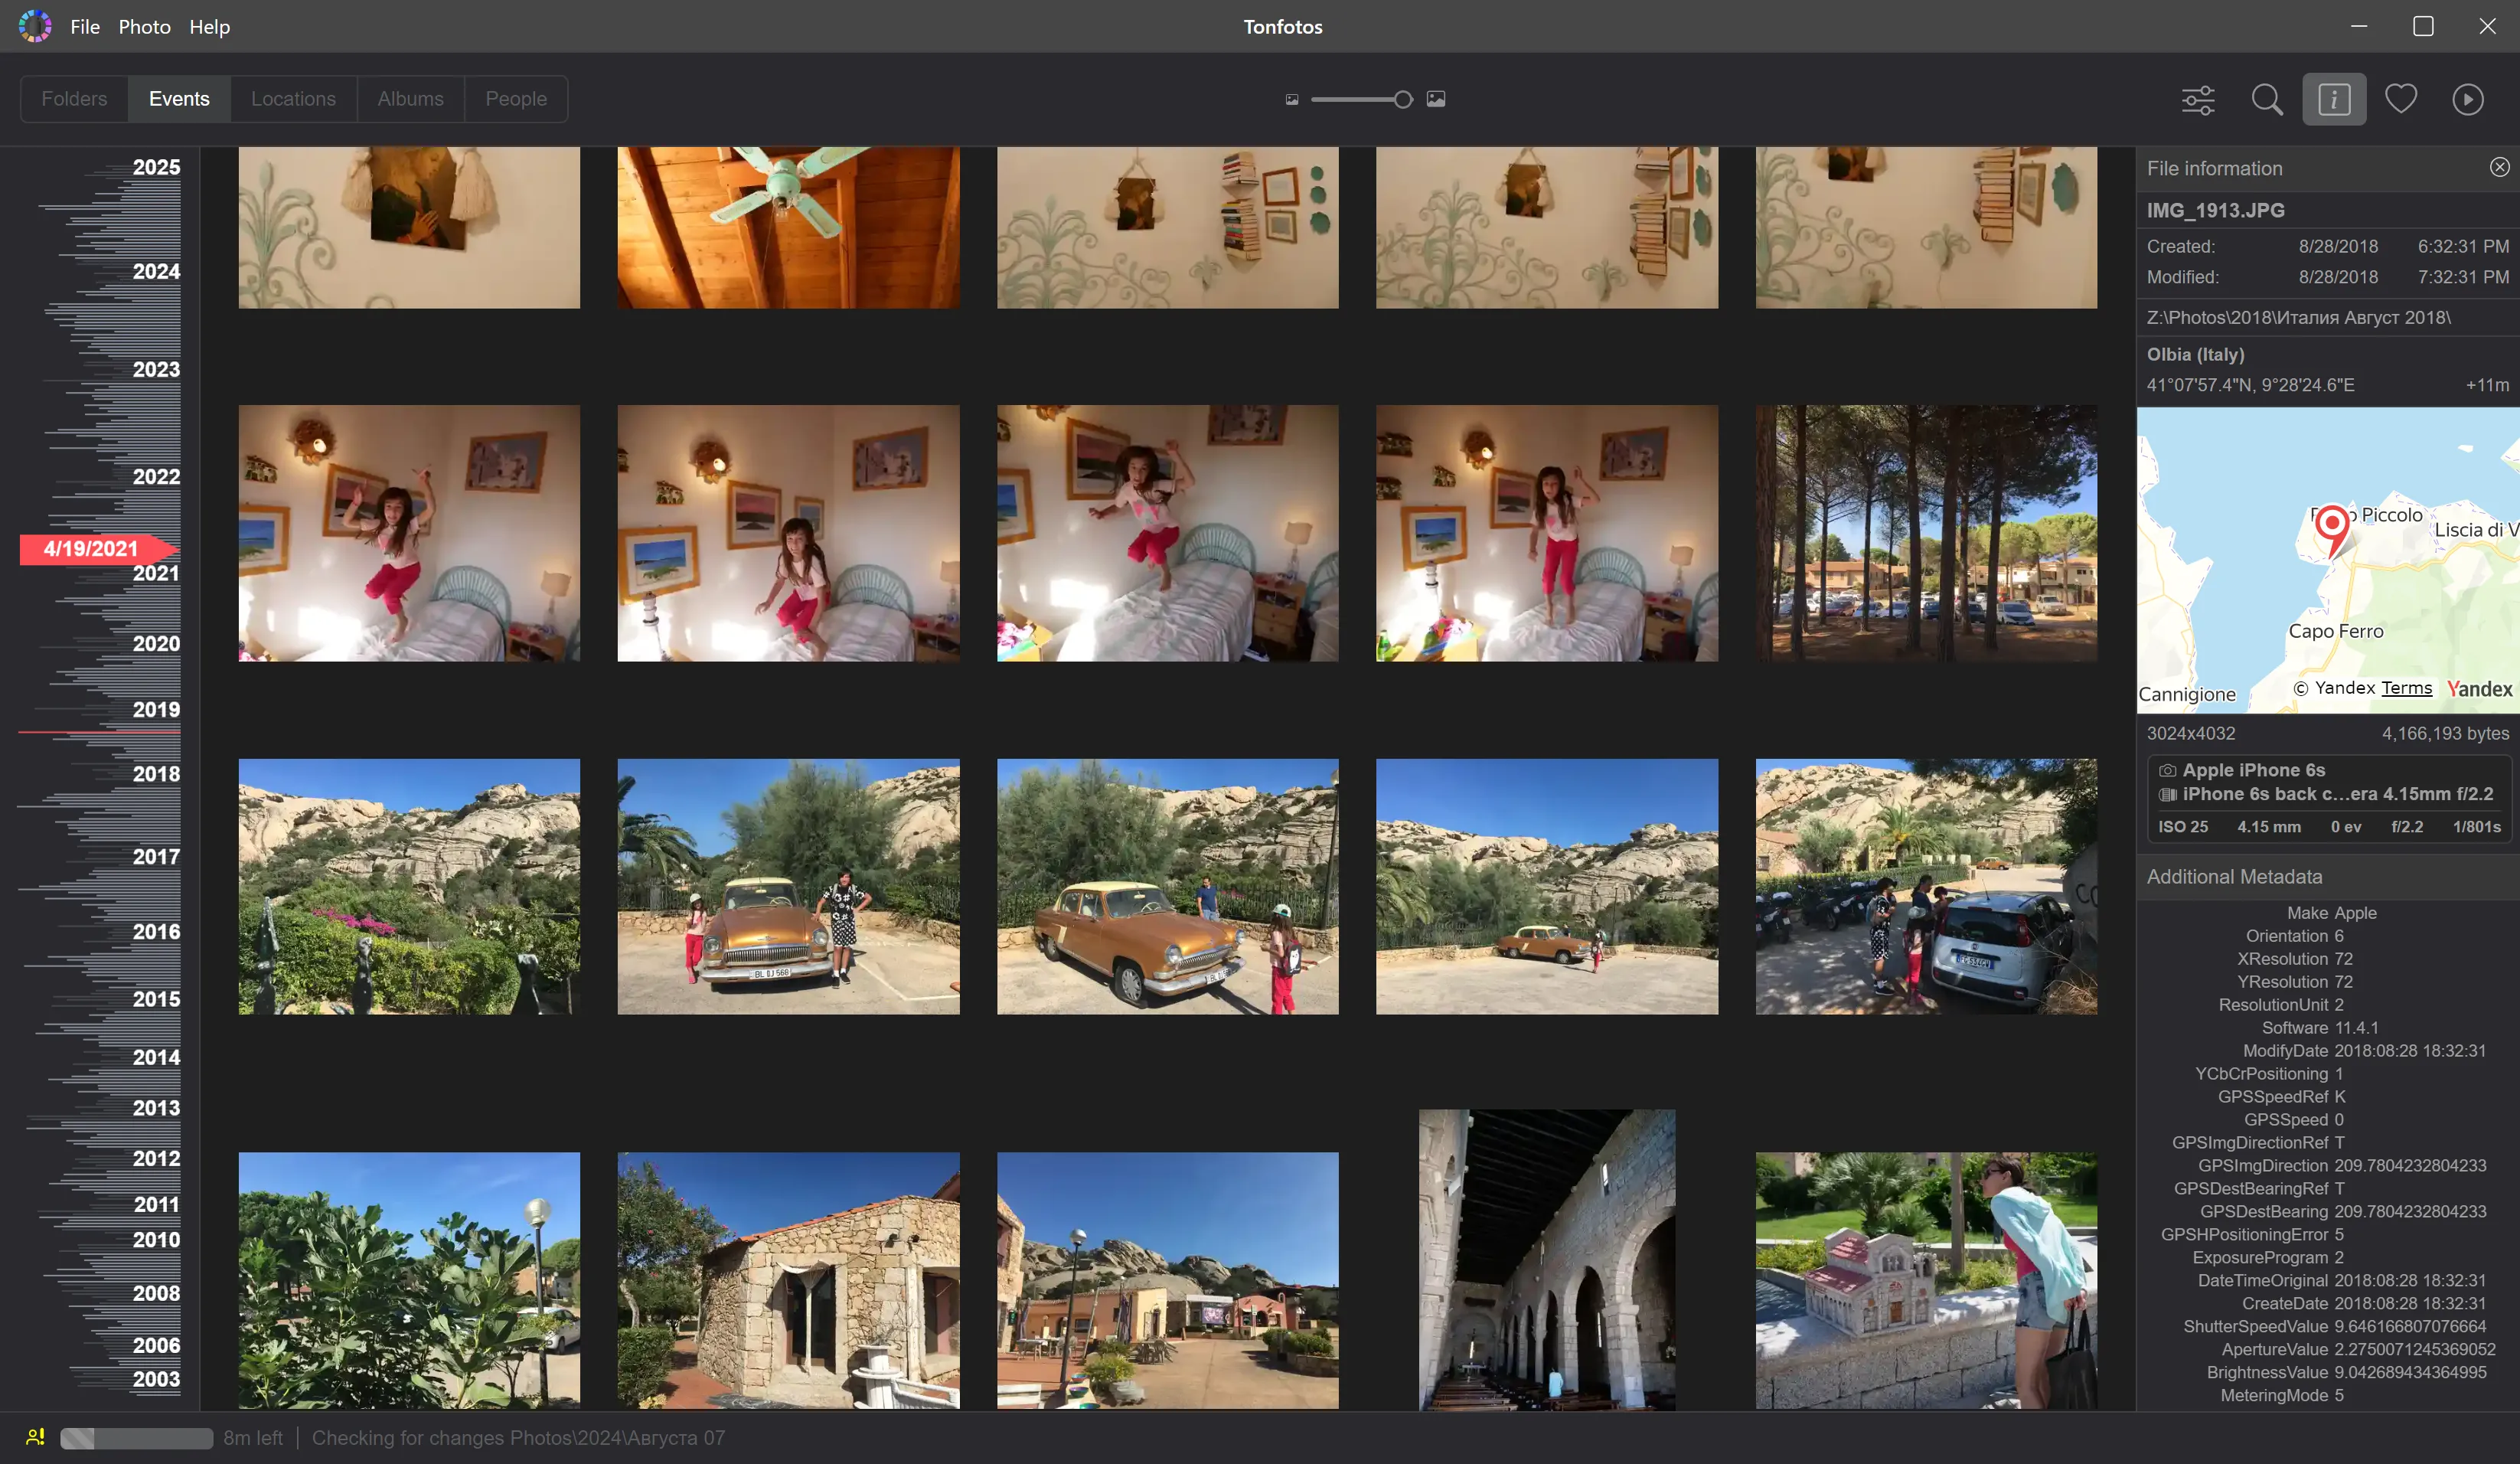Viewport: 2520px width, 1464px height.
Task: Click the thumbnail size slider handle
Action: pyautogui.click(x=1403, y=99)
